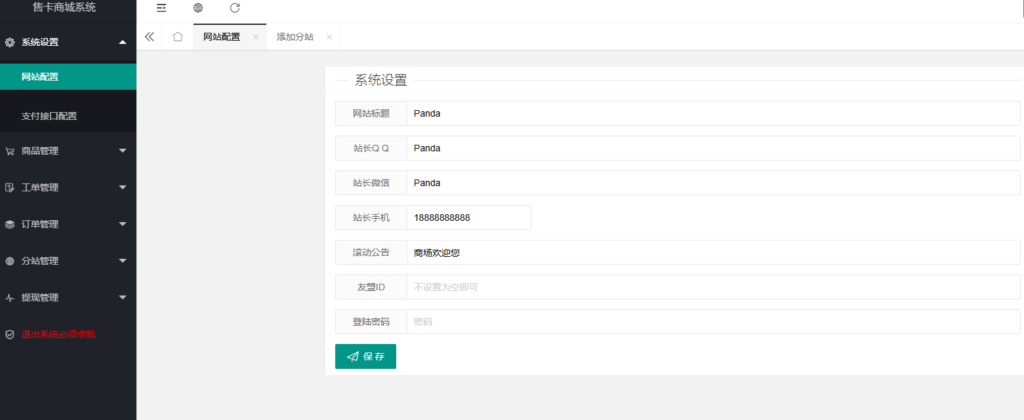
Task: Click the 站长微信 field label
Action: [371, 183]
